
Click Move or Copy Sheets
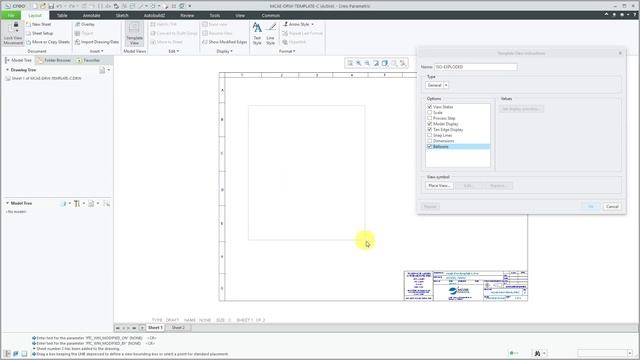click(x=48, y=42)
